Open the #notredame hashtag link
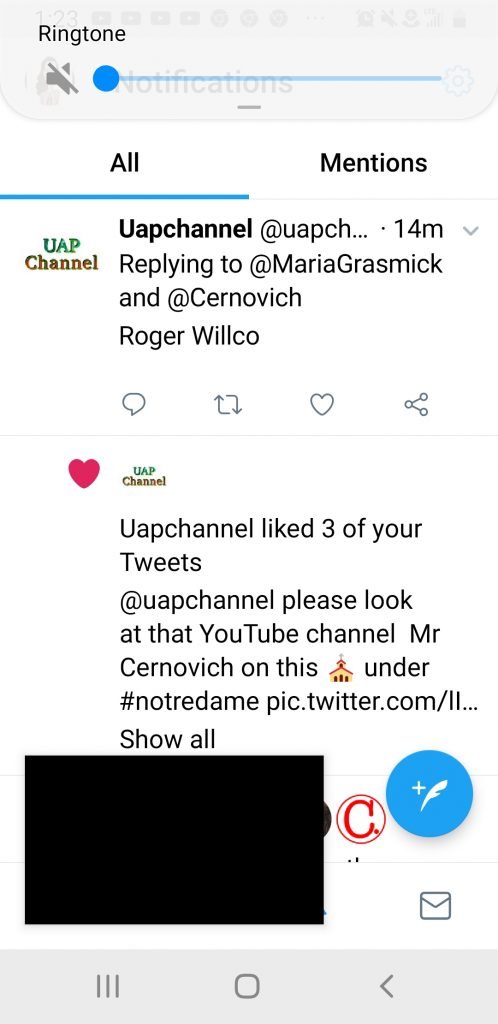Screen dimensions: 498x1024 tap(189, 702)
